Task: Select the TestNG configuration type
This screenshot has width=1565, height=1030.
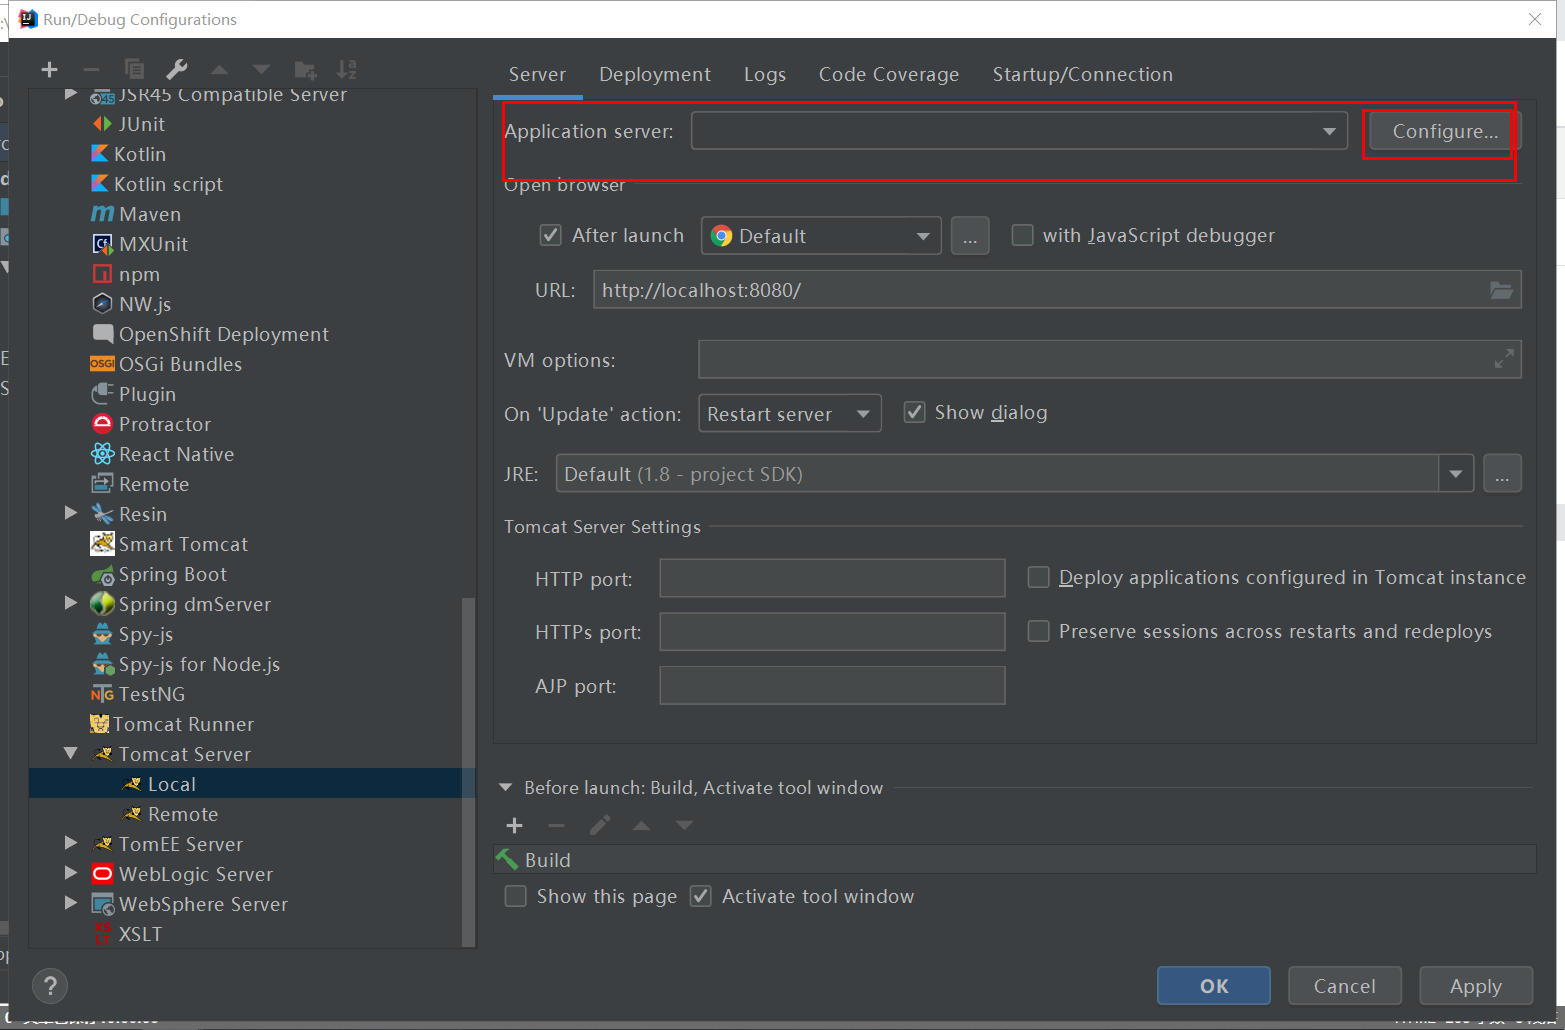Action: pos(137,694)
